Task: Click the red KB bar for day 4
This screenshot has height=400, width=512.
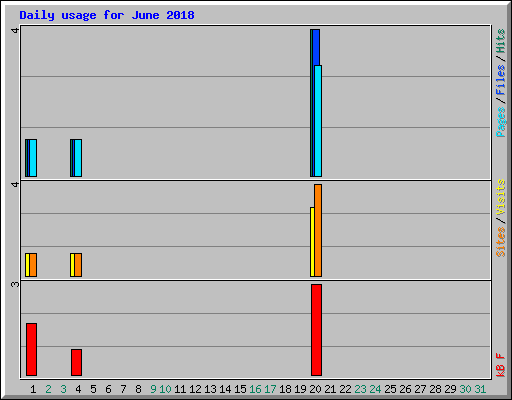Action: (x=76, y=363)
